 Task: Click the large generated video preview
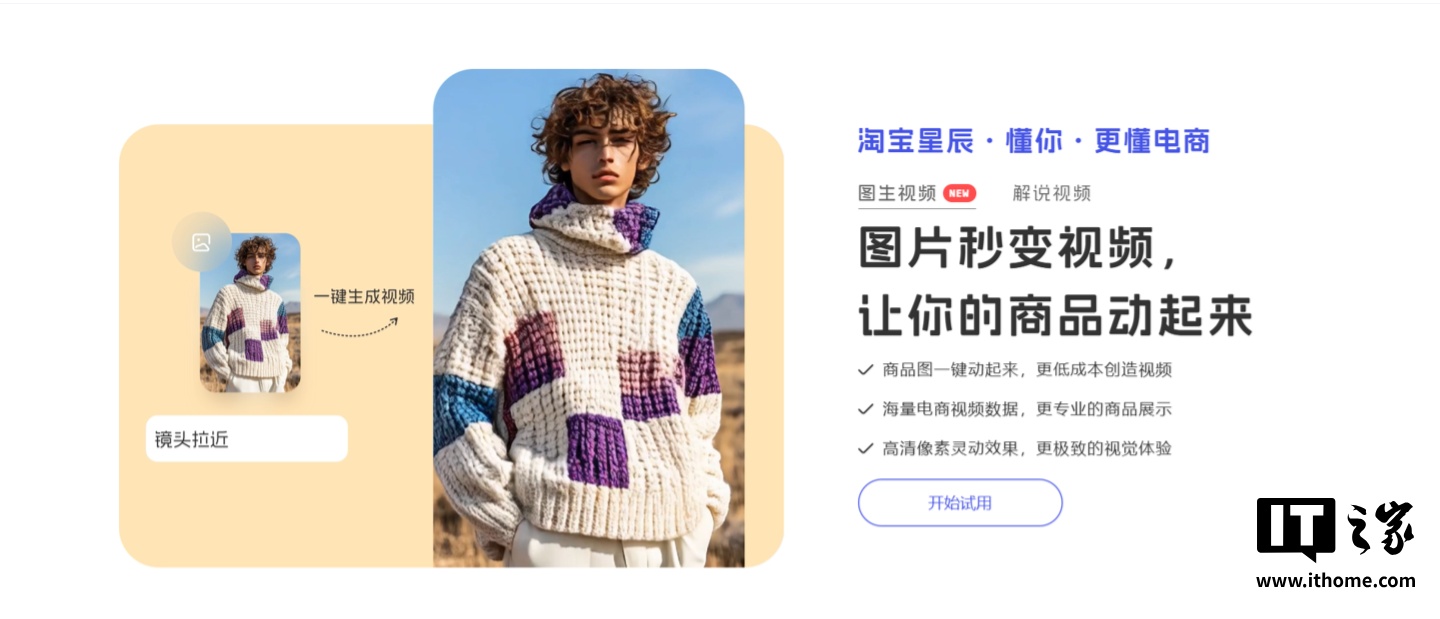(589, 318)
